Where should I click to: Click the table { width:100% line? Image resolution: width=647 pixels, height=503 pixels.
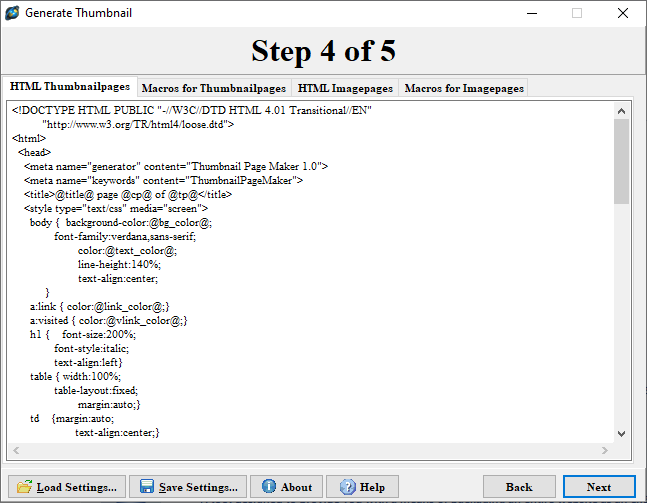(76, 376)
